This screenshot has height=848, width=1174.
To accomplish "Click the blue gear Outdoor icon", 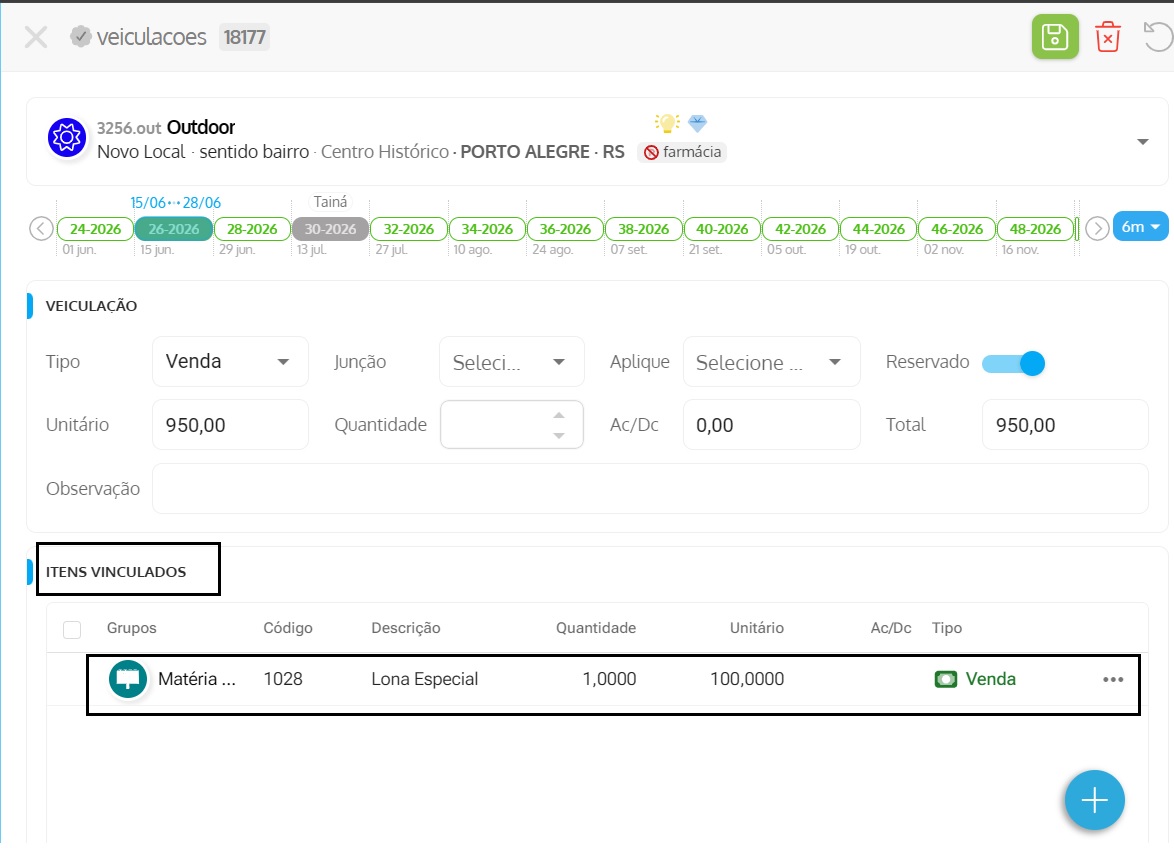I will click(67, 138).
